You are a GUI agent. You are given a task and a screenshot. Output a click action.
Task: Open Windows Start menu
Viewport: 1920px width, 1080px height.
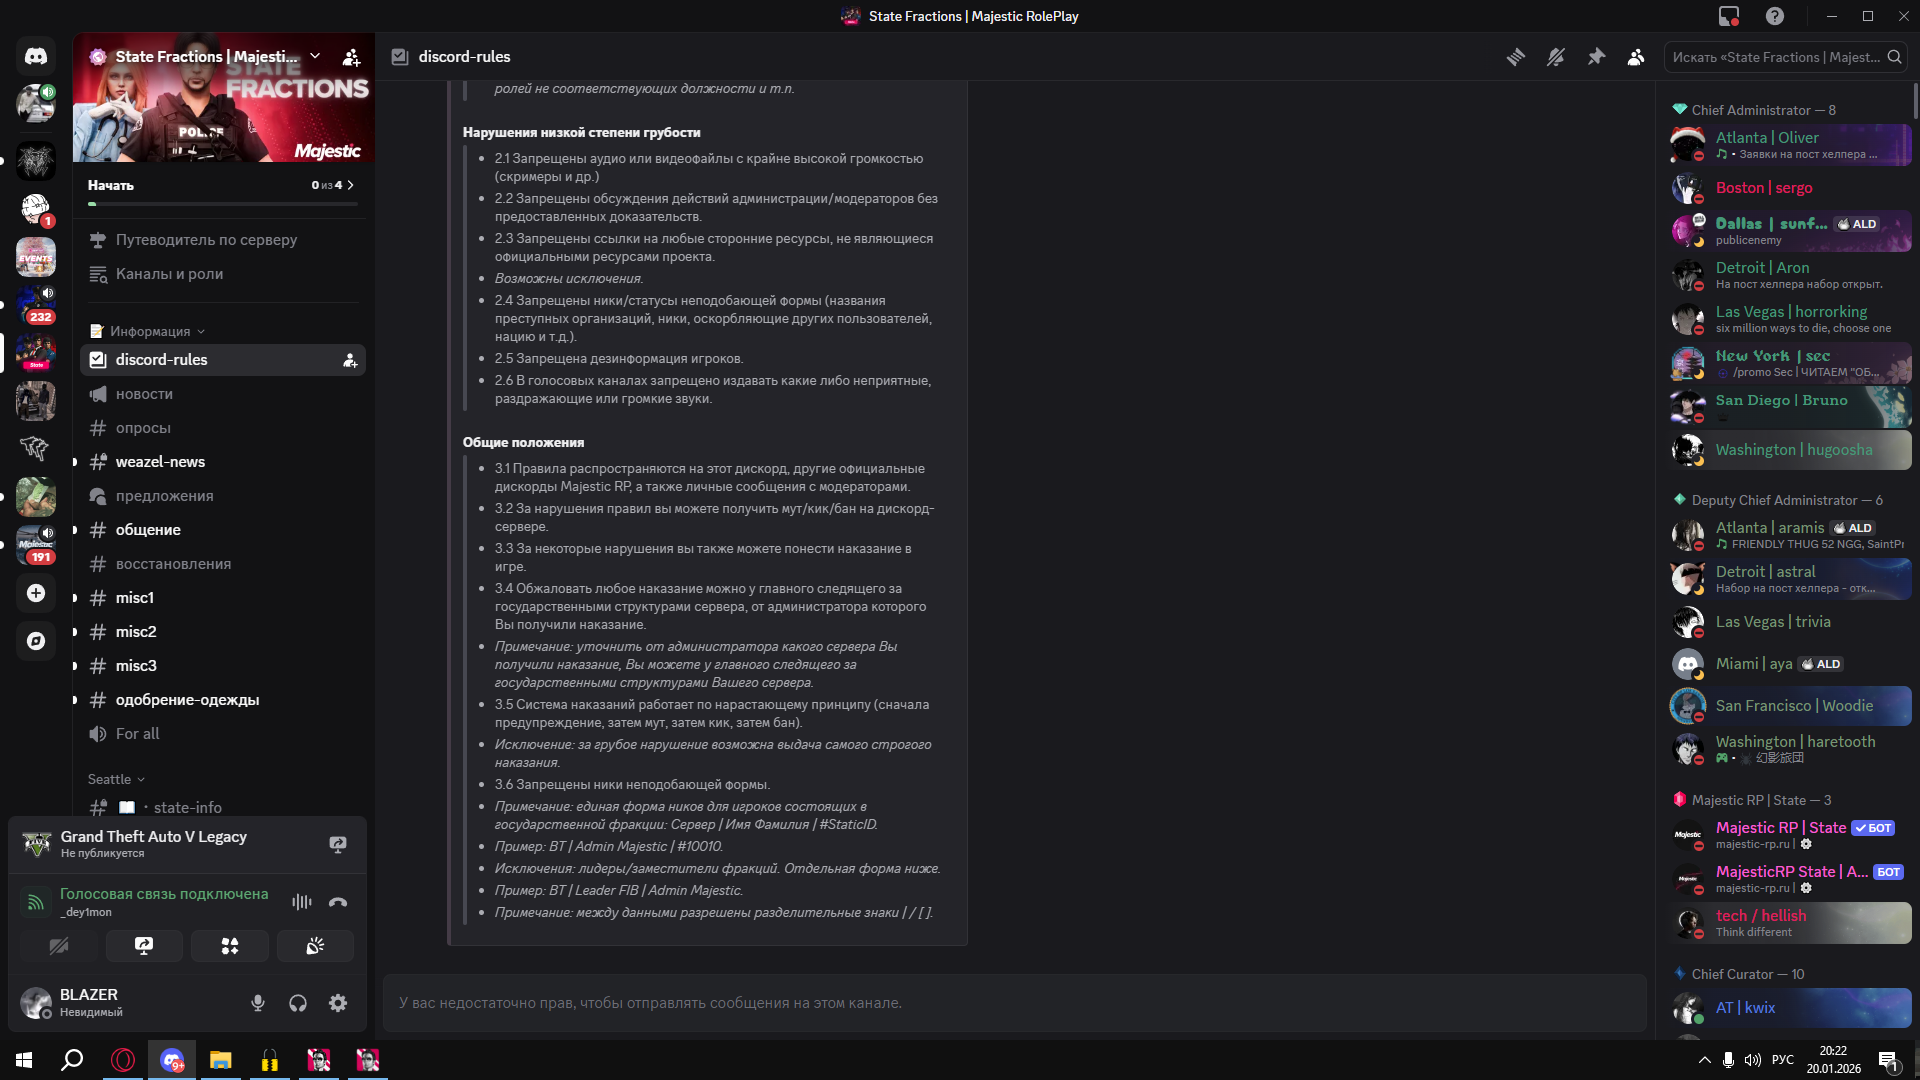24,1060
